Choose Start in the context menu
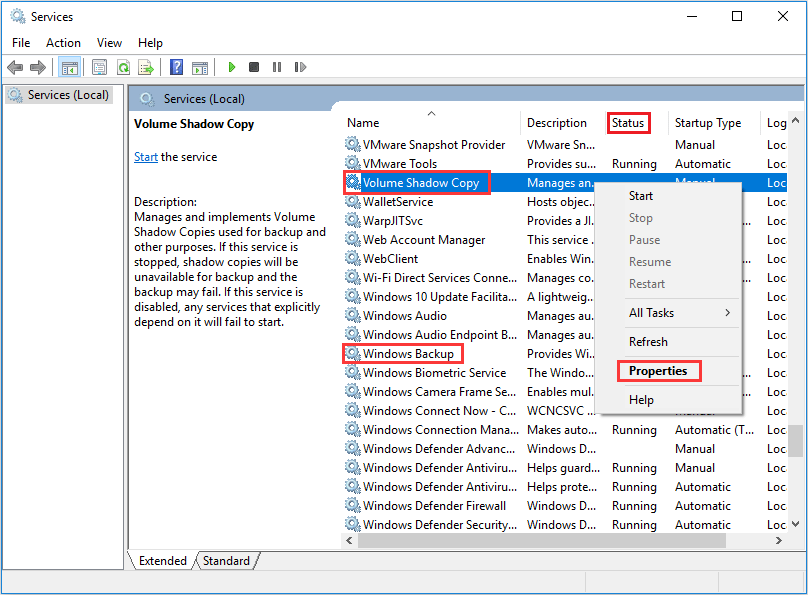 [x=641, y=196]
